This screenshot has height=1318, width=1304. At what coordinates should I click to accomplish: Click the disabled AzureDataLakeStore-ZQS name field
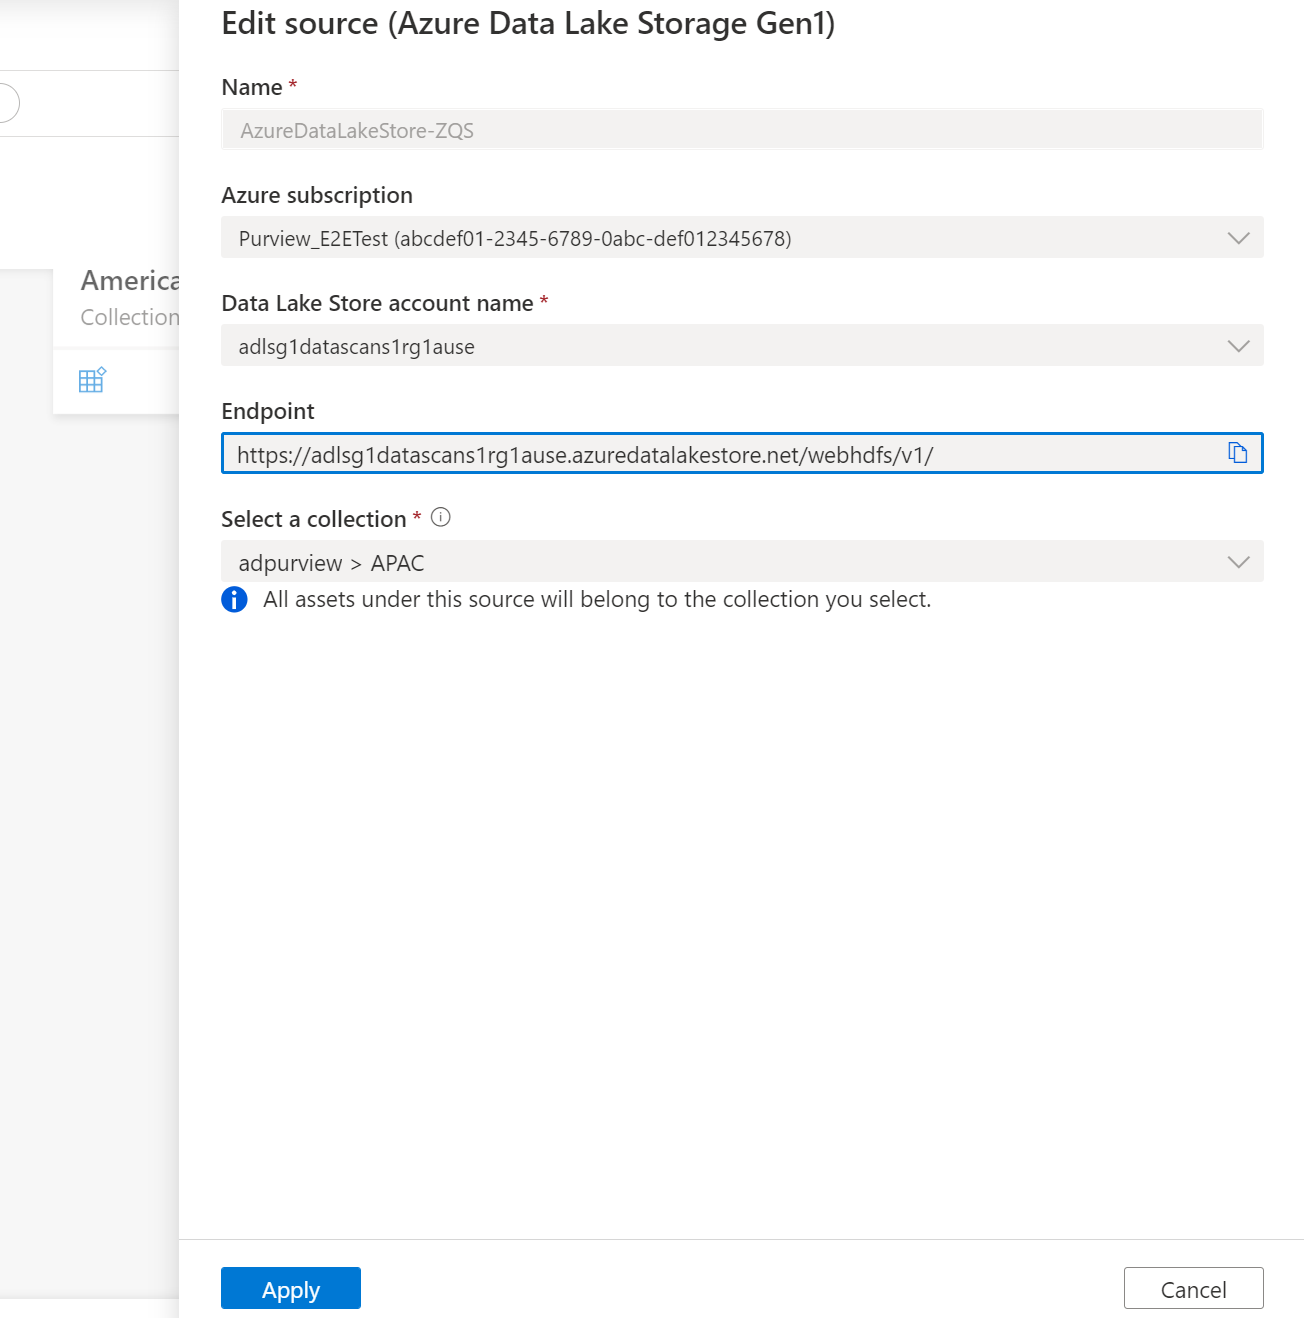[x=740, y=130]
